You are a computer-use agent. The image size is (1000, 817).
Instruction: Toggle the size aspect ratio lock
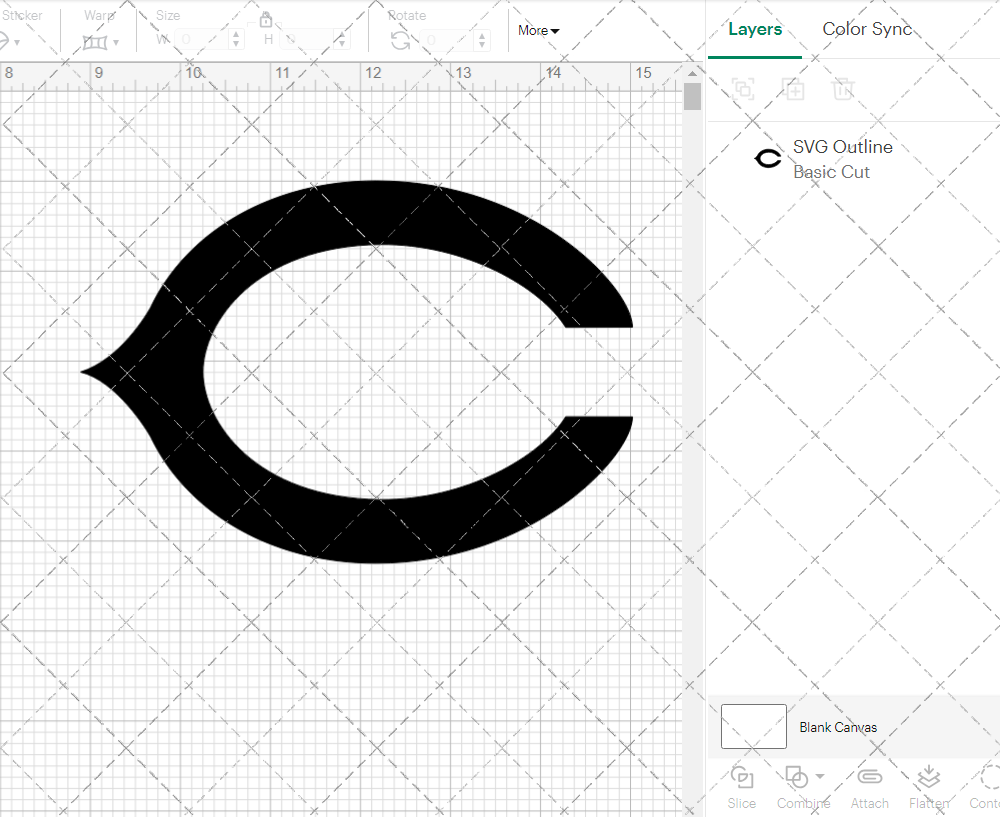point(266,20)
